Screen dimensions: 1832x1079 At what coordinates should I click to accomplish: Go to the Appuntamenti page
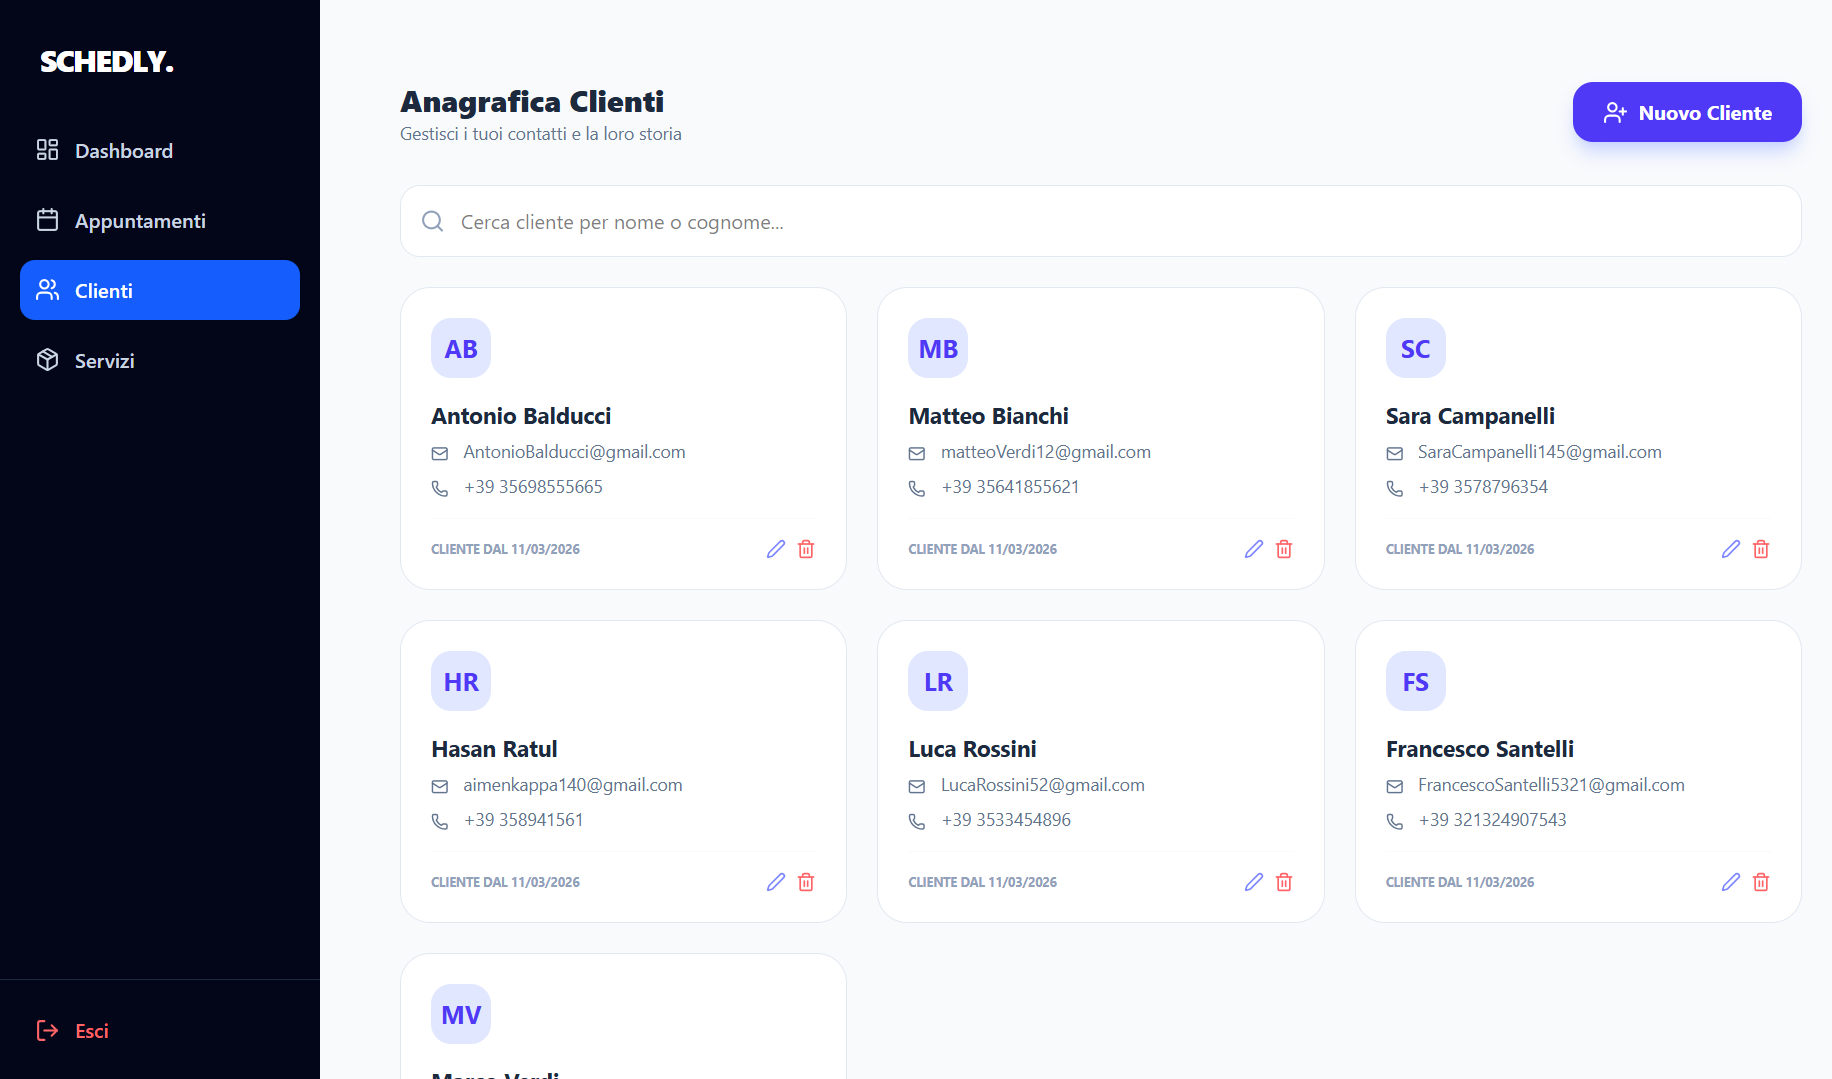point(160,220)
